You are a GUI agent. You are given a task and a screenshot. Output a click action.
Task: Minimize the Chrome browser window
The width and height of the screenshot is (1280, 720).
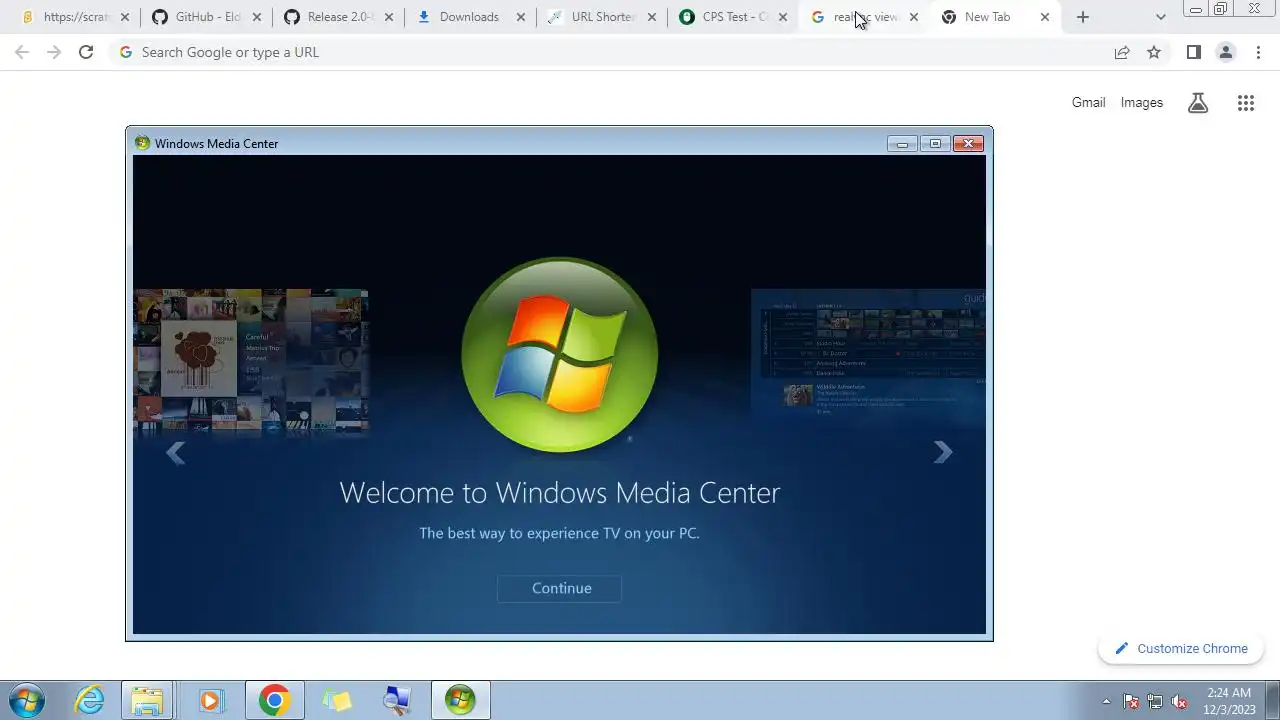pyautogui.click(x=1195, y=9)
